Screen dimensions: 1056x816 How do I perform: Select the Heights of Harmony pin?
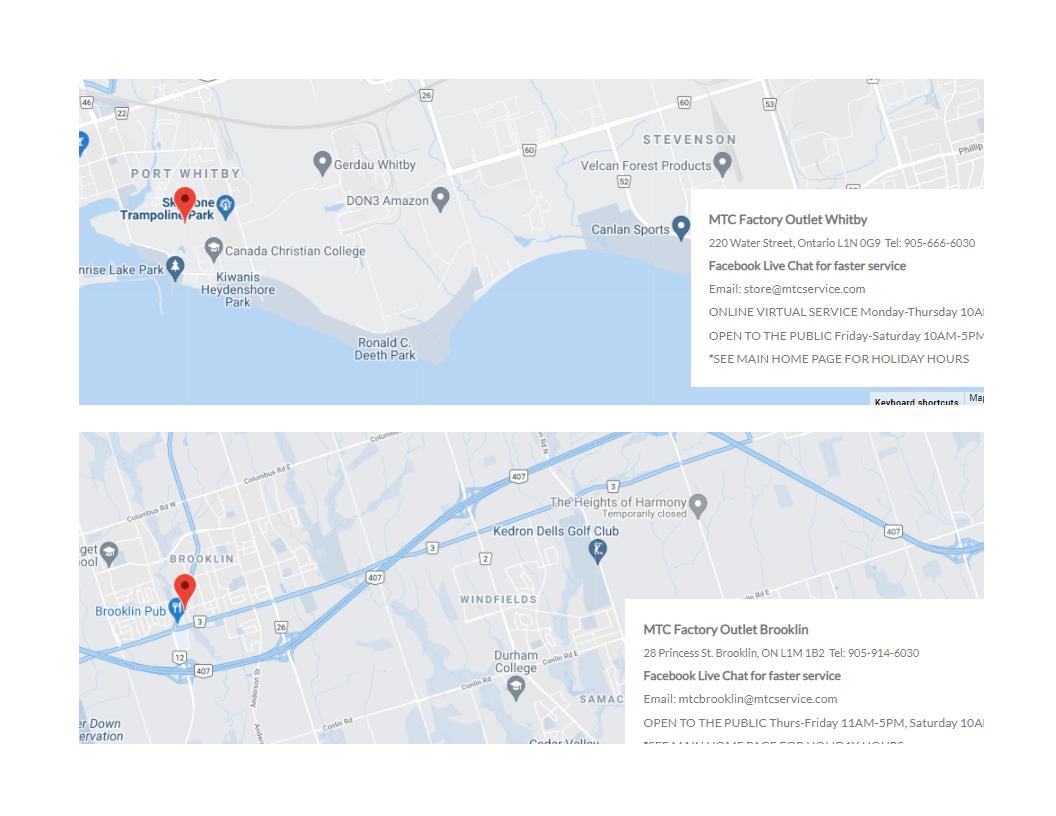(698, 505)
